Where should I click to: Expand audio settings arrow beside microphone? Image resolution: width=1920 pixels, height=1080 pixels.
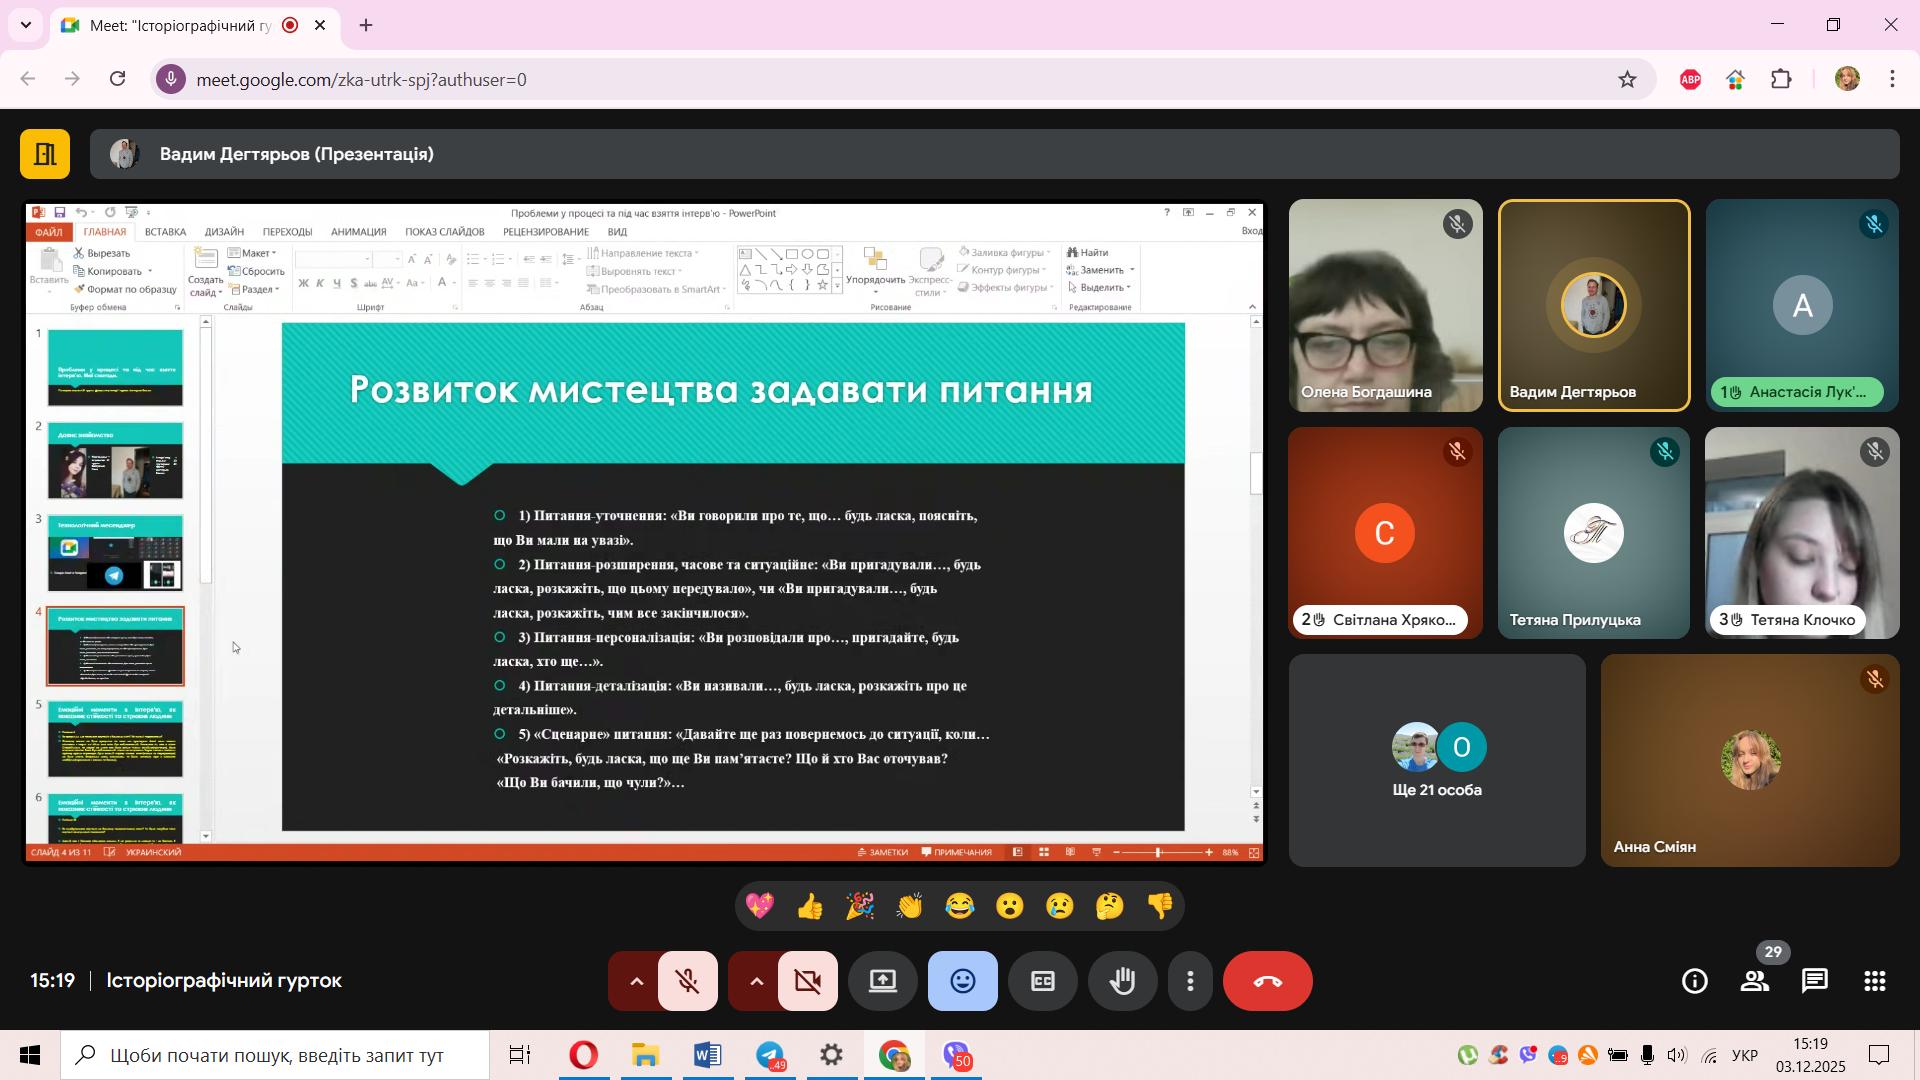pos(636,982)
